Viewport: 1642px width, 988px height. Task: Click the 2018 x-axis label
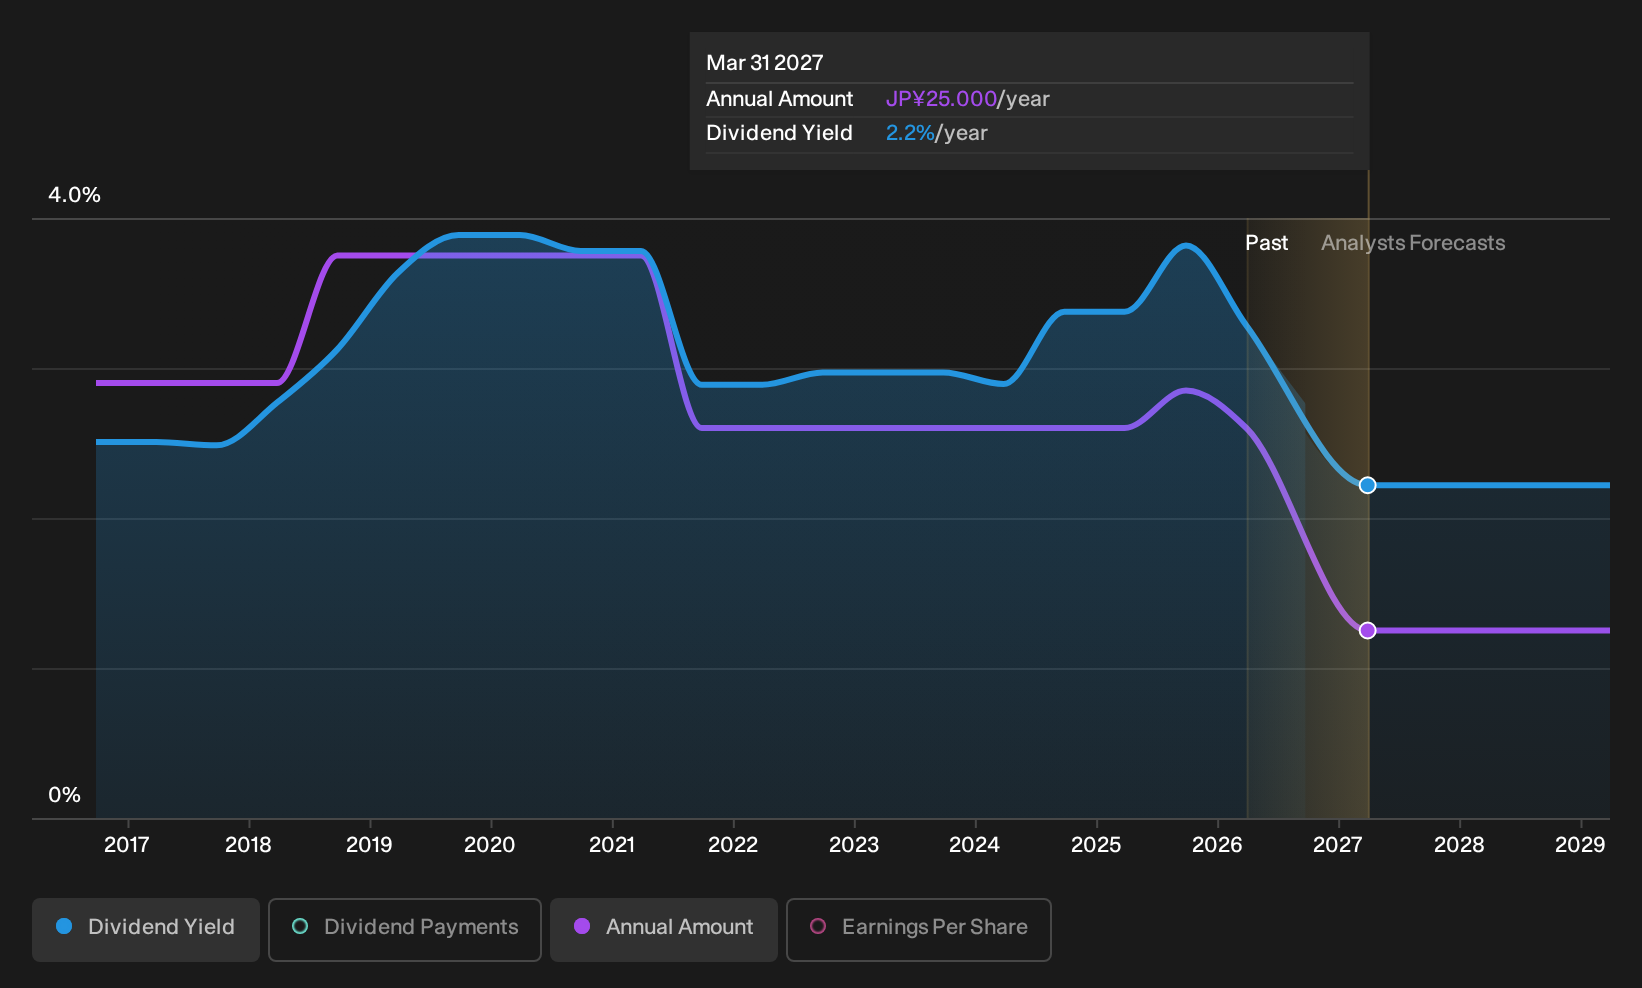tap(248, 845)
